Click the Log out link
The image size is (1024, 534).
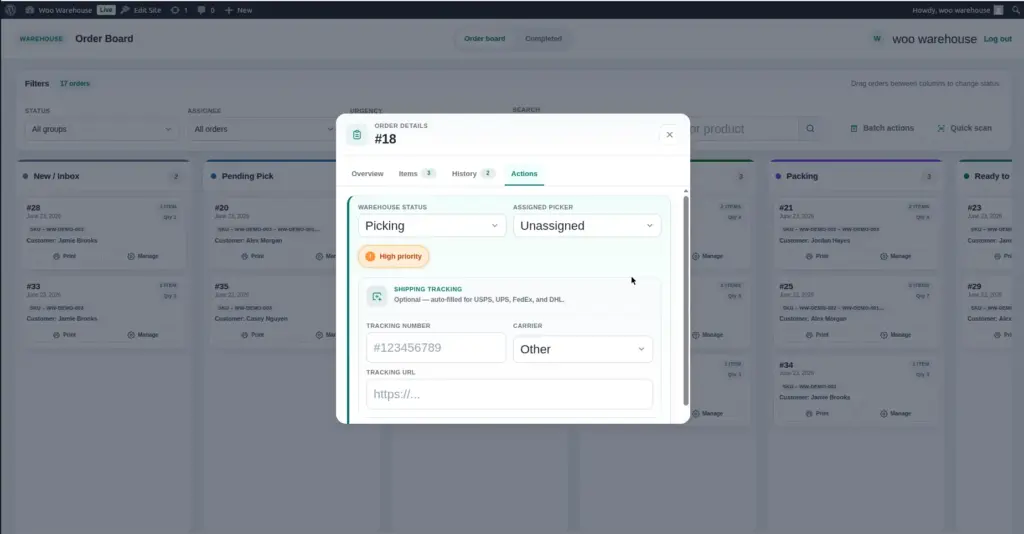pos(997,39)
